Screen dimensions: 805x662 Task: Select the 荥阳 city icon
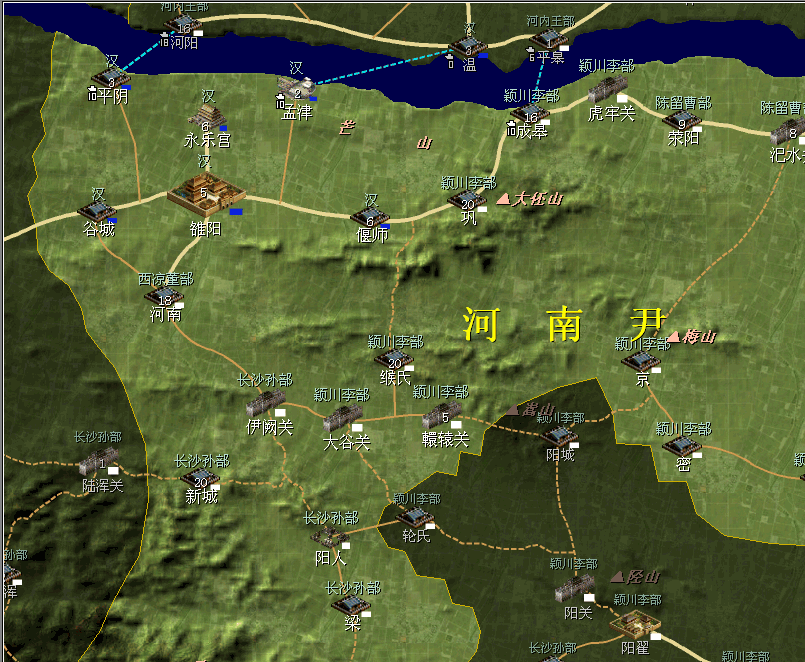[682, 121]
